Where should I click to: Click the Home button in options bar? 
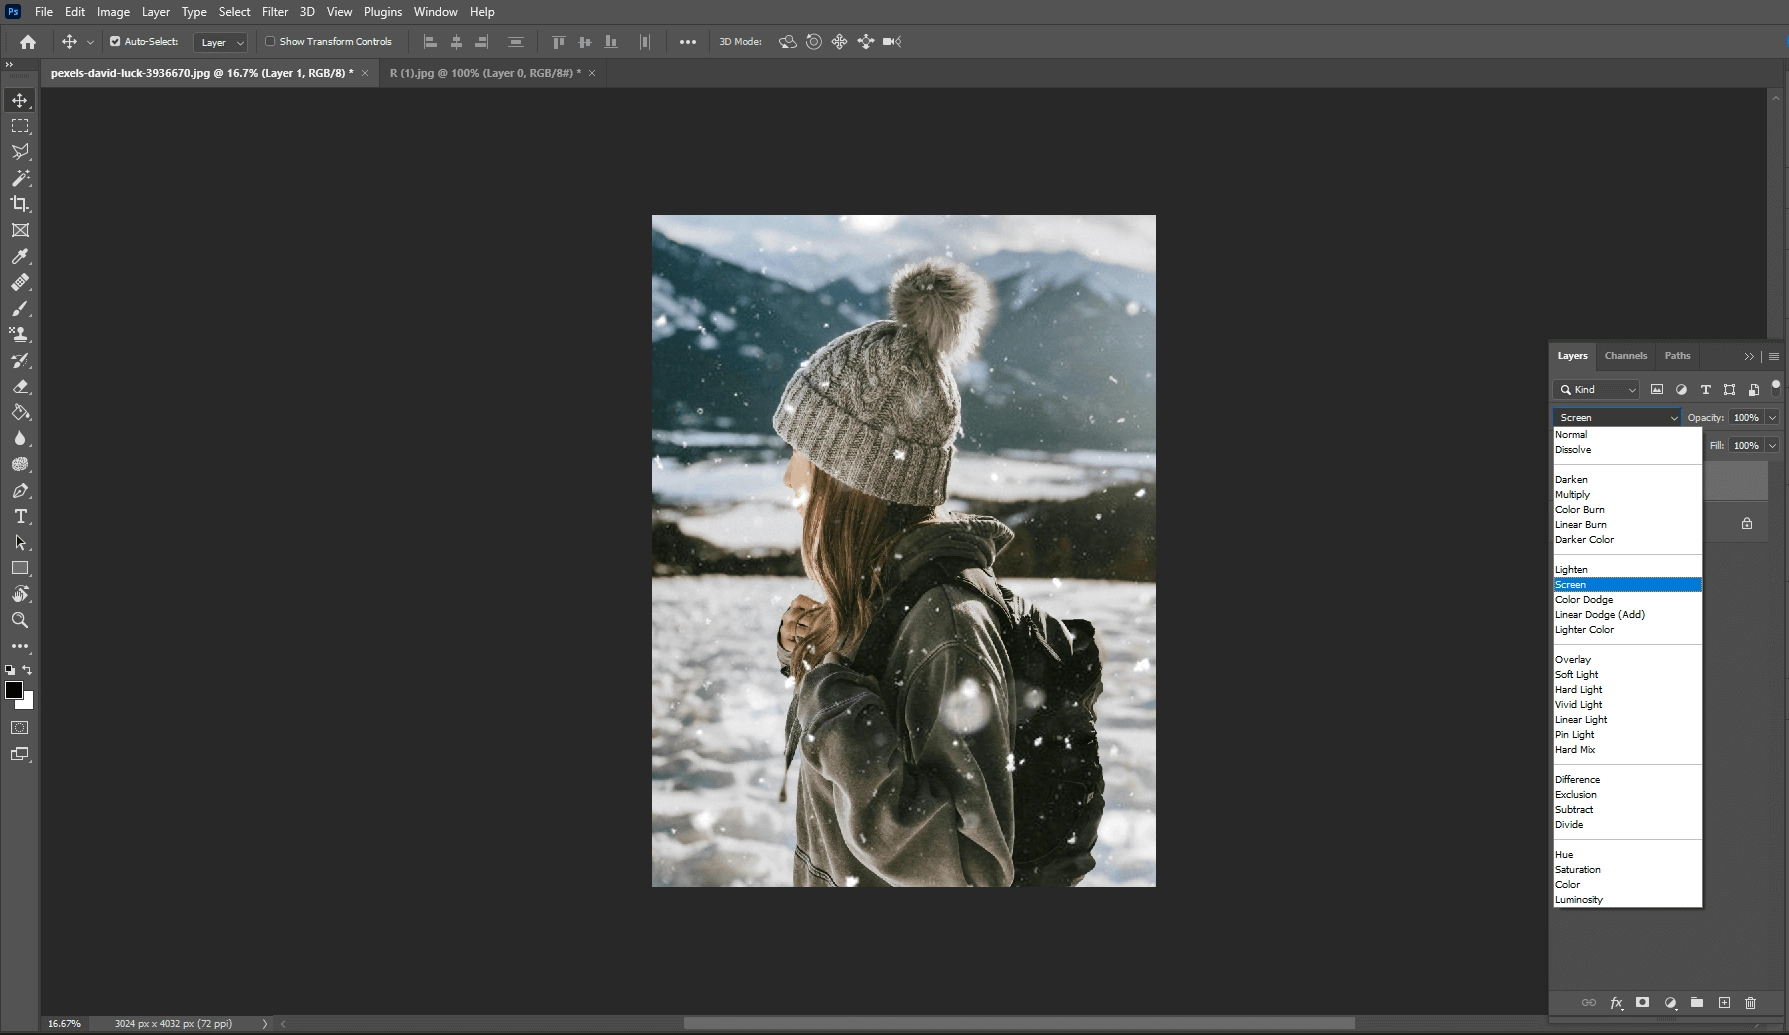(x=28, y=42)
